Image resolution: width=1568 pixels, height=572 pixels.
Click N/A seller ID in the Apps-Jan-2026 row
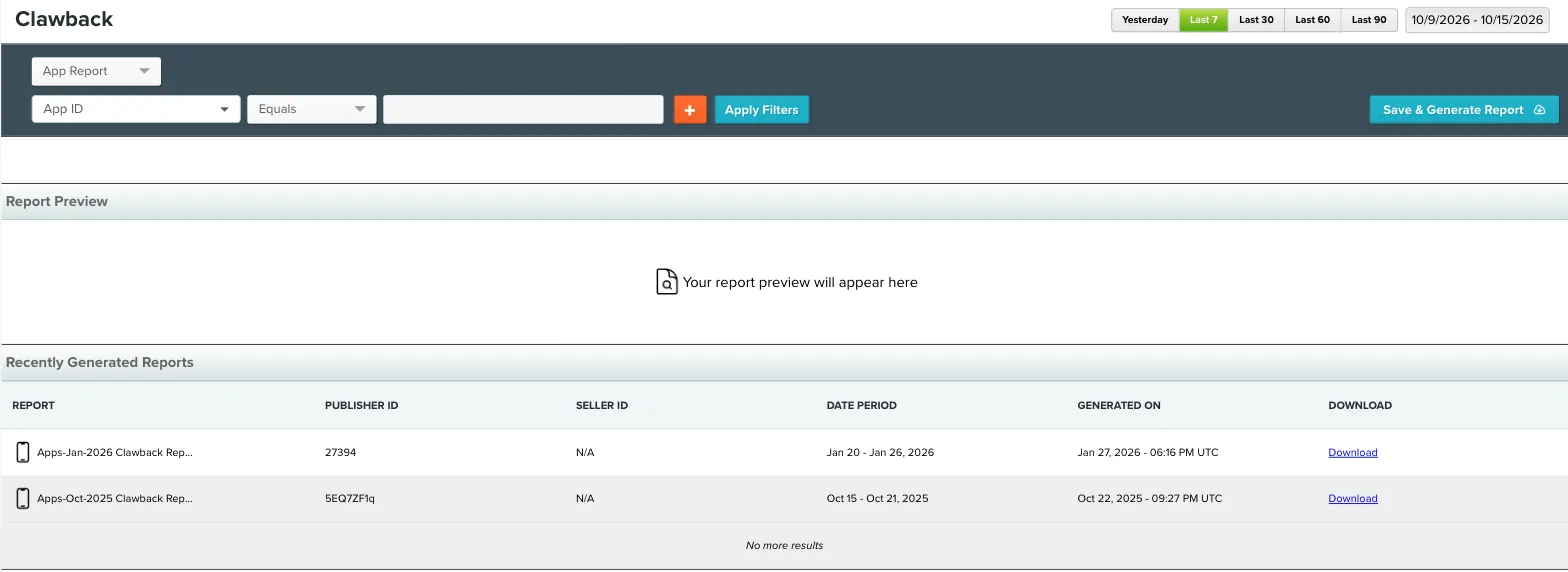coord(585,453)
